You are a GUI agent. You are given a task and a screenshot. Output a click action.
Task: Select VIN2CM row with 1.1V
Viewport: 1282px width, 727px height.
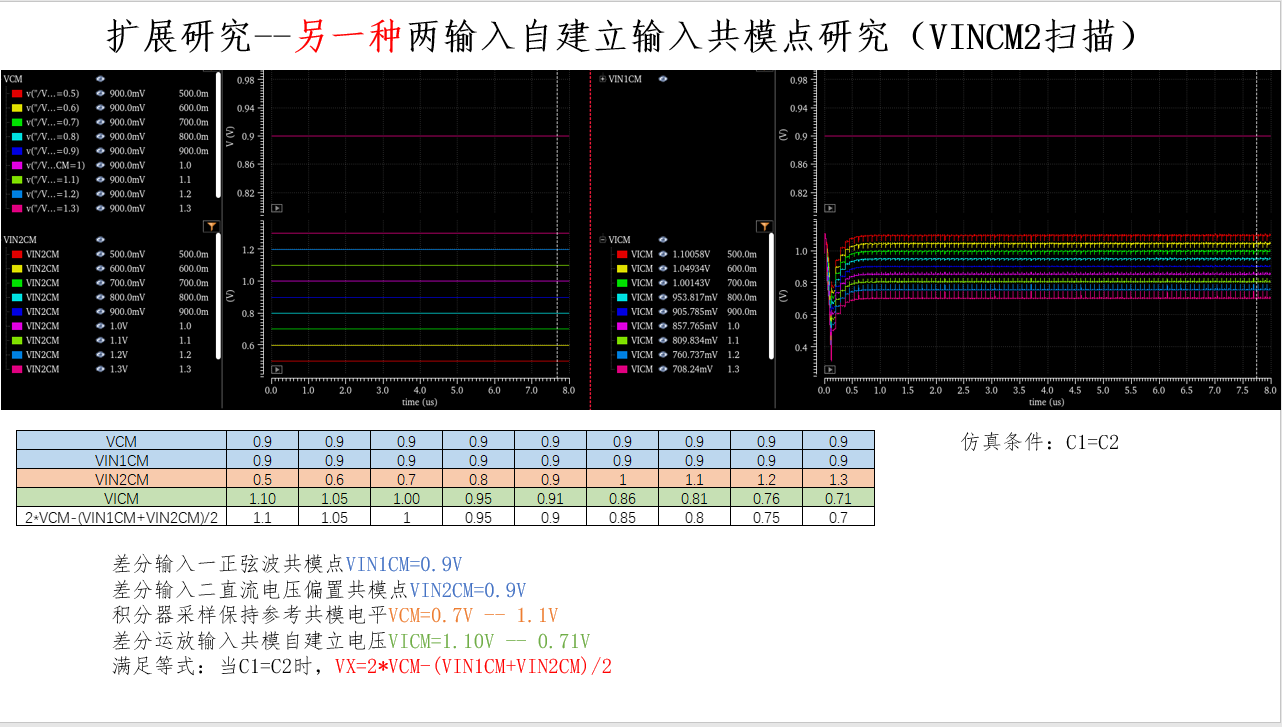click(x=110, y=340)
